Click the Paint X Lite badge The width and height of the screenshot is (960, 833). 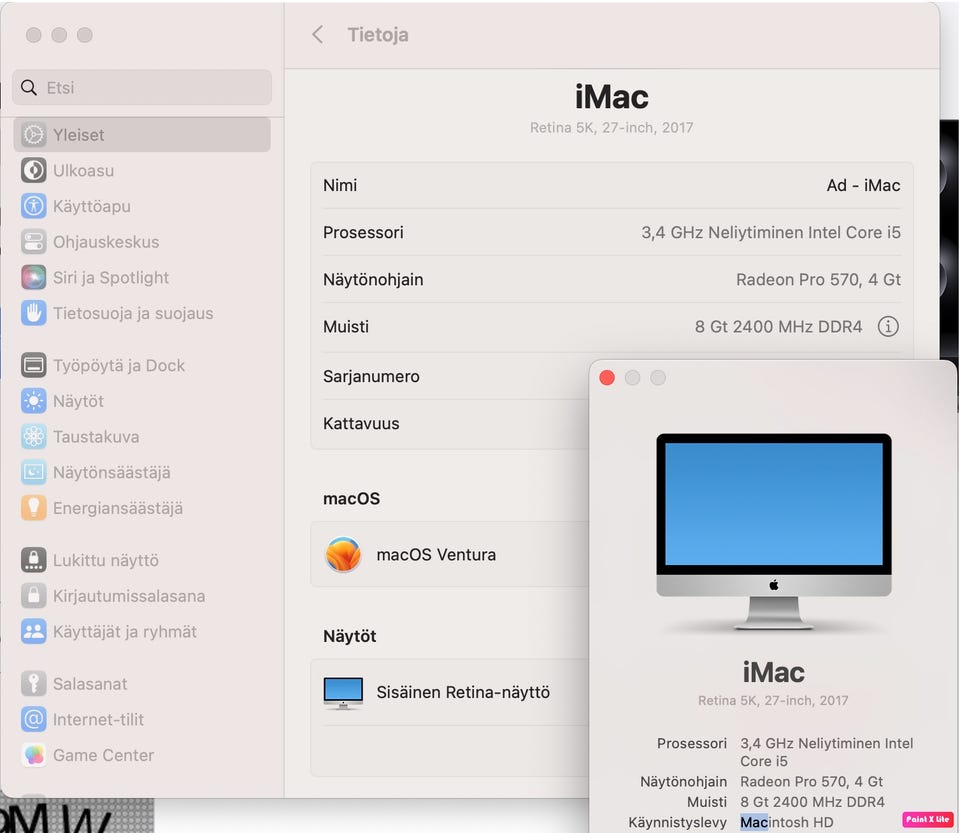(927, 819)
